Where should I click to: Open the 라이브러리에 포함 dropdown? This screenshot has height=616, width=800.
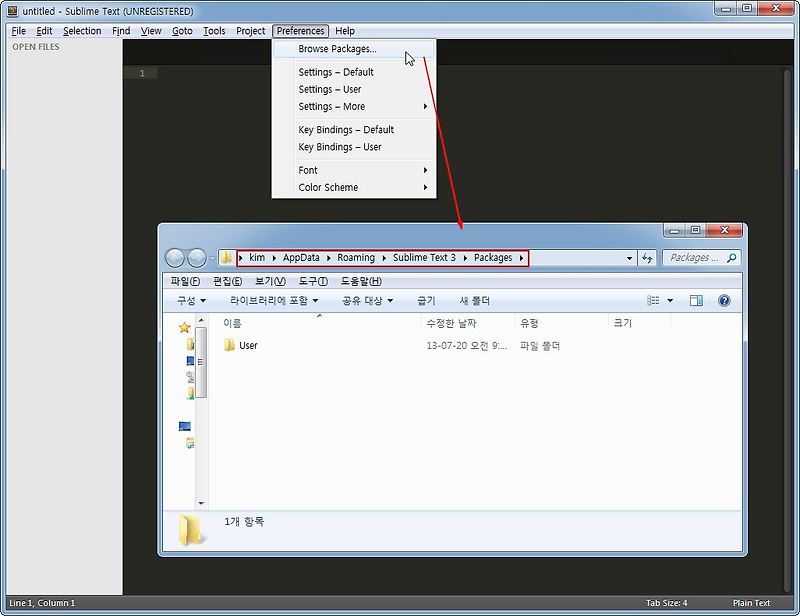[x=274, y=301]
